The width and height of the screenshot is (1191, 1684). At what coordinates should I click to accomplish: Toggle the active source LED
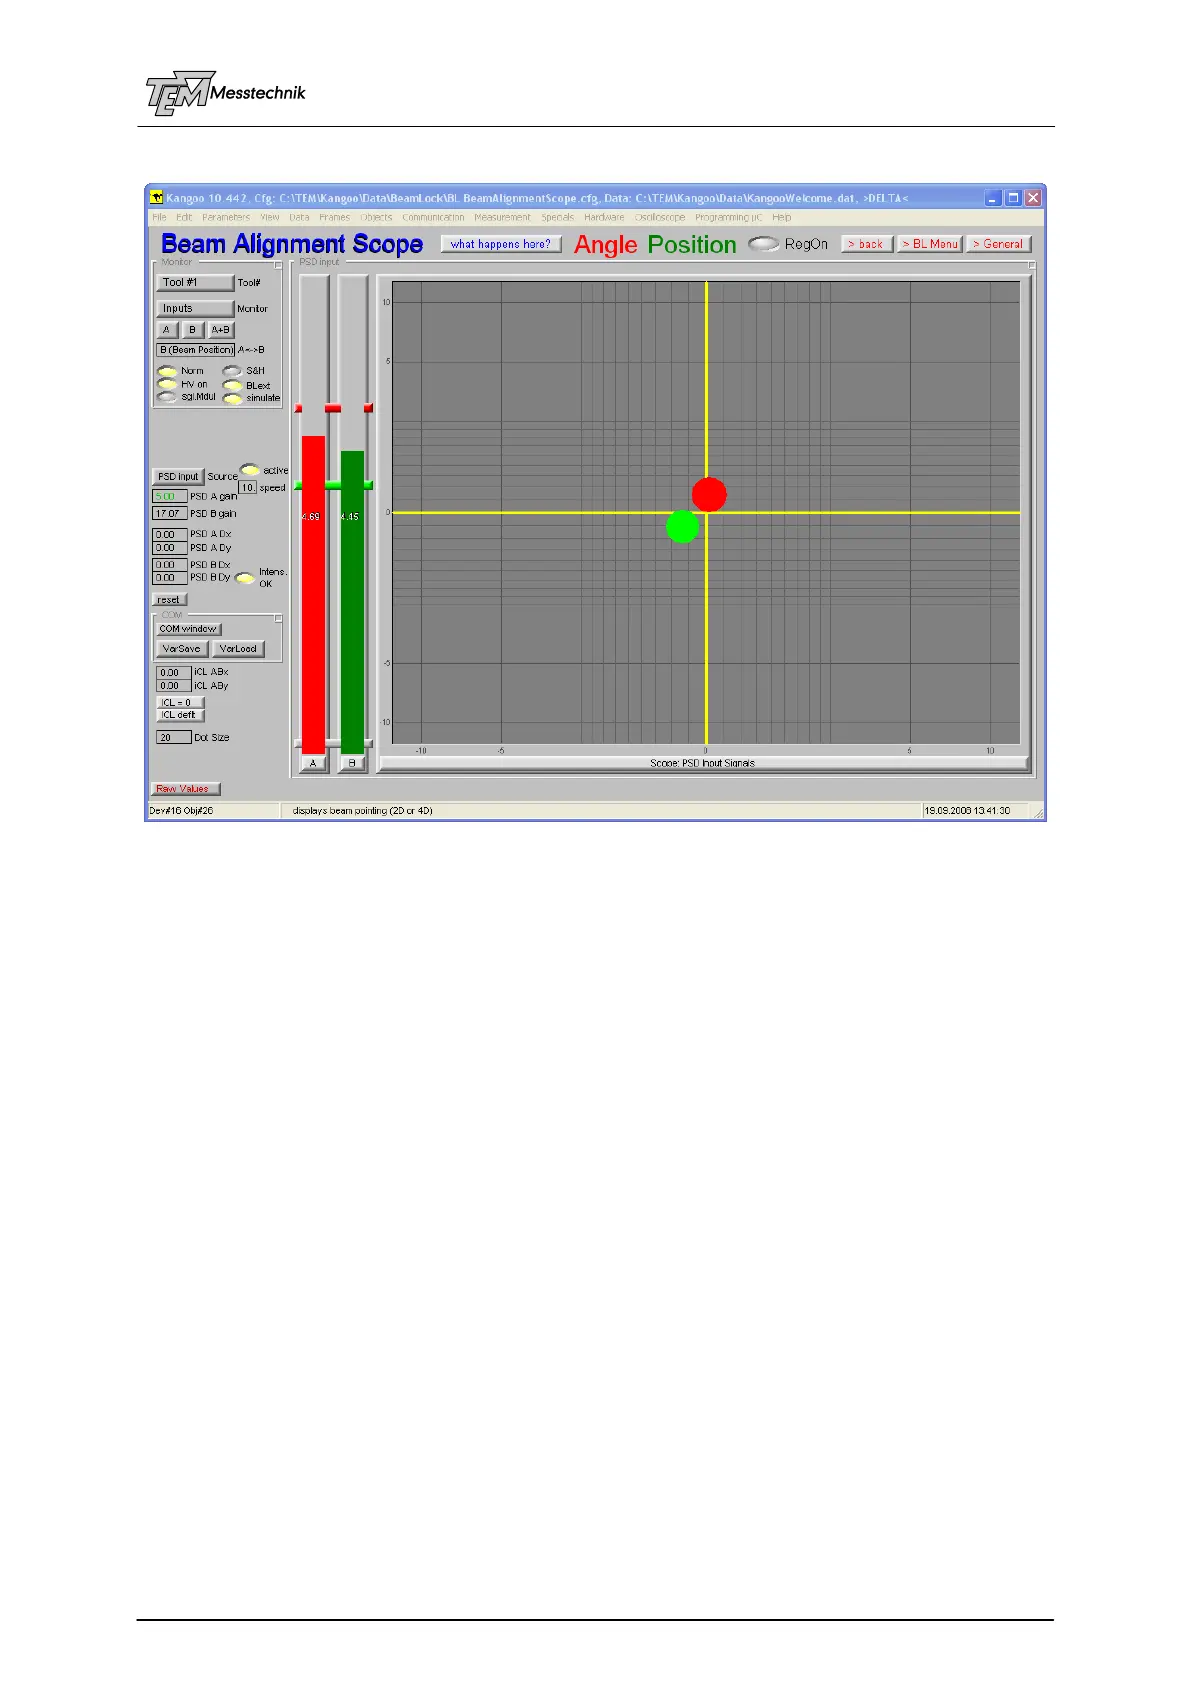tap(249, 470)
